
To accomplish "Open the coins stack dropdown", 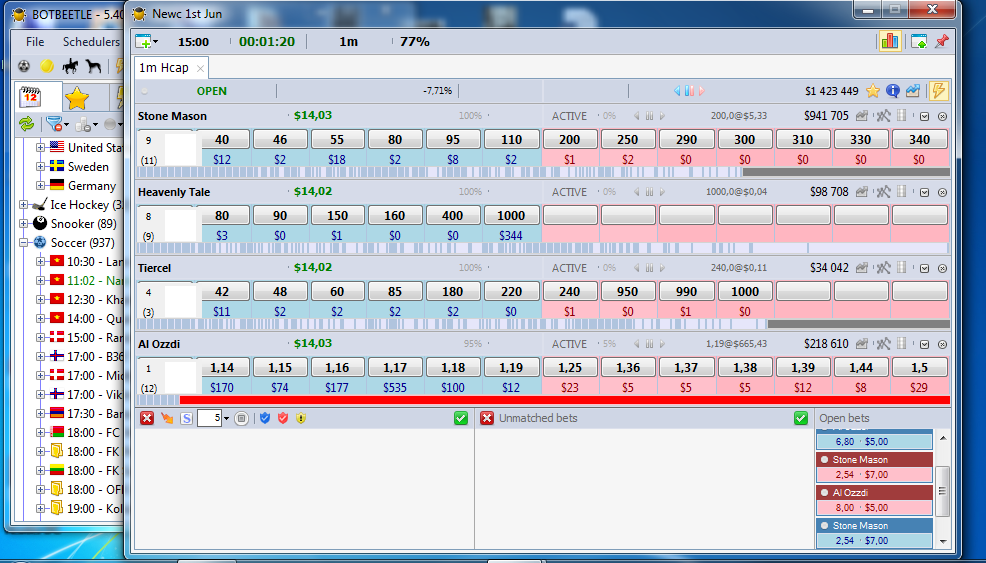I will 86,124.
